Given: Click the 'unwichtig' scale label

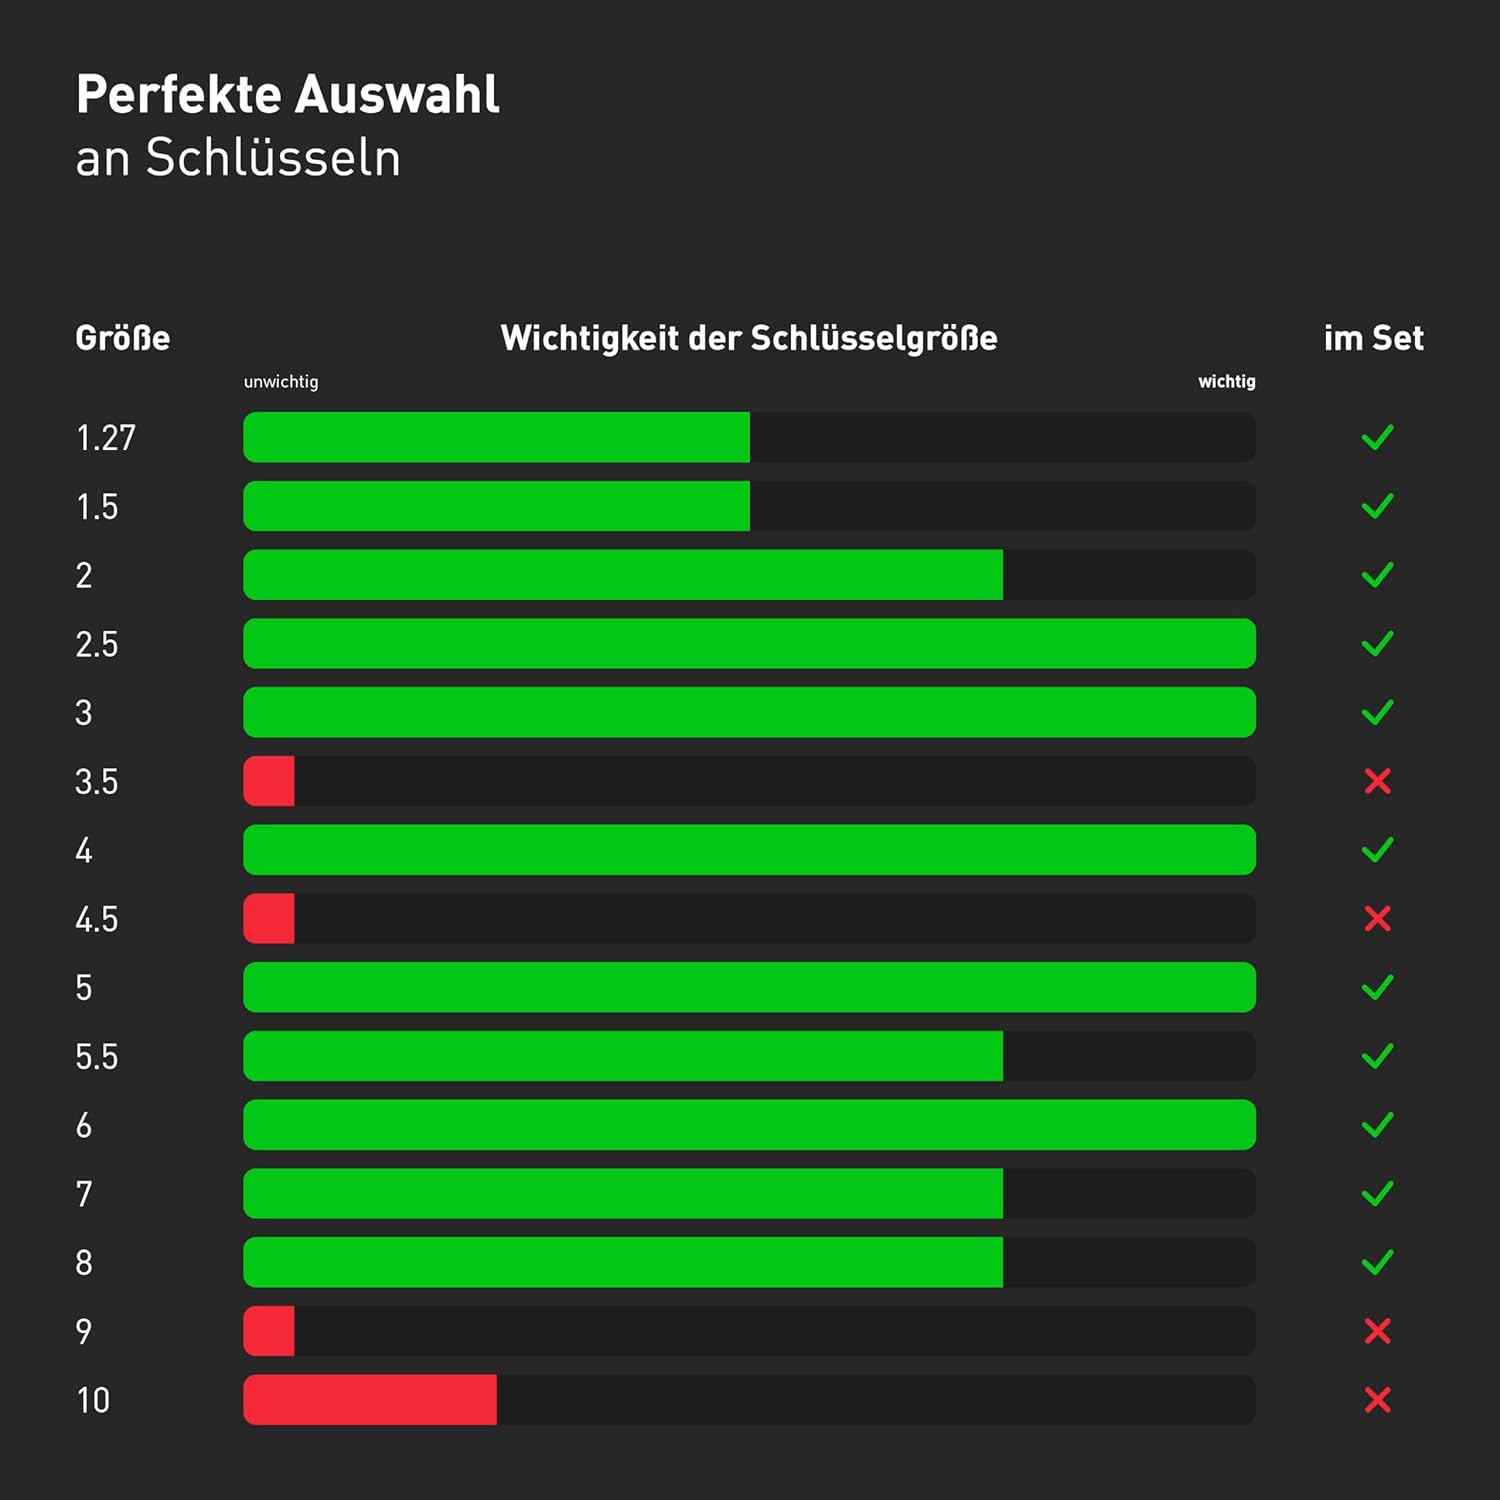Looking at the screenshot, I should tap(281, 382).
